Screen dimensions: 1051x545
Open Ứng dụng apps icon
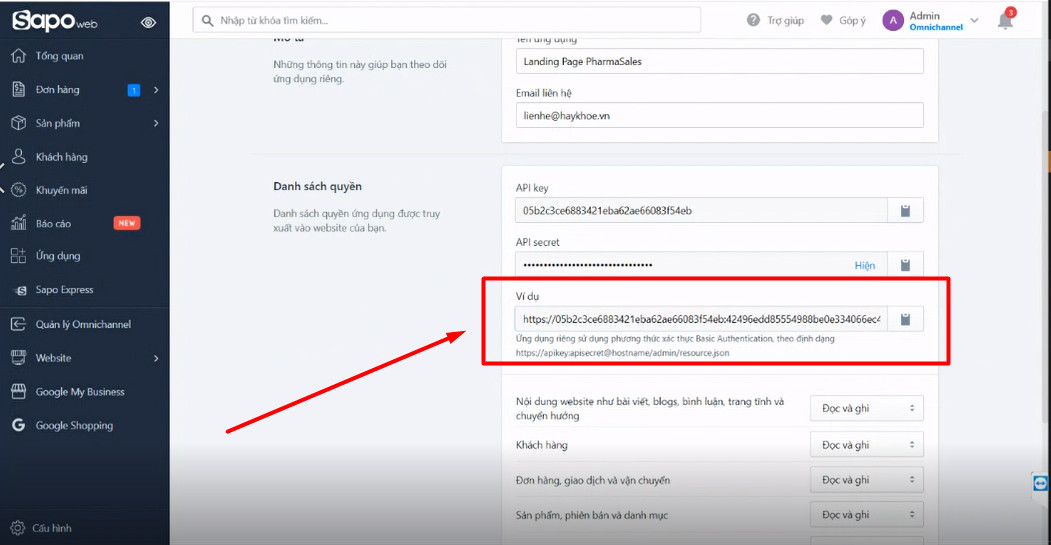pos(19,255)
